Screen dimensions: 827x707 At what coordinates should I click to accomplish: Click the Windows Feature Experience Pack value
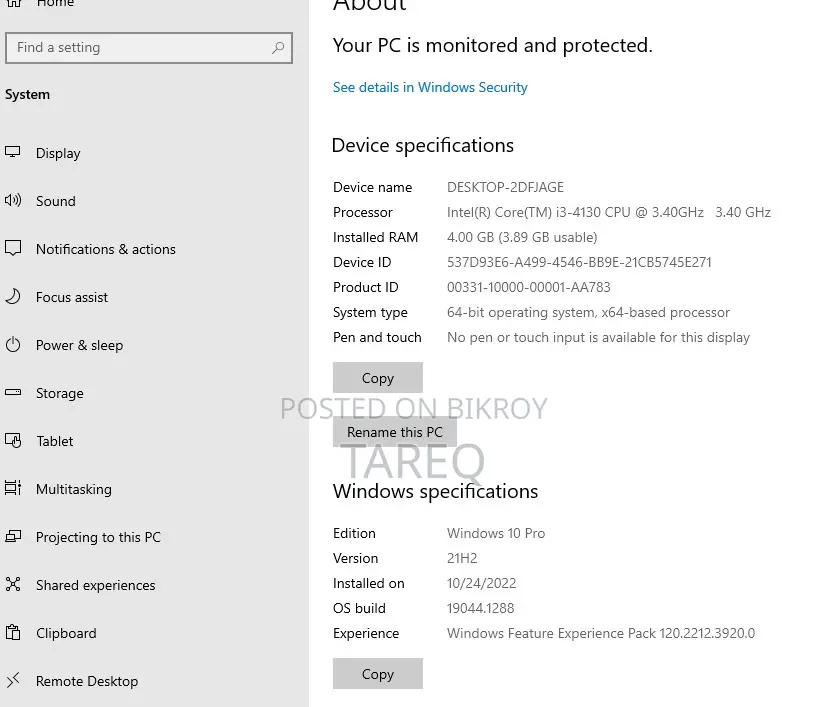click(601, 633)
